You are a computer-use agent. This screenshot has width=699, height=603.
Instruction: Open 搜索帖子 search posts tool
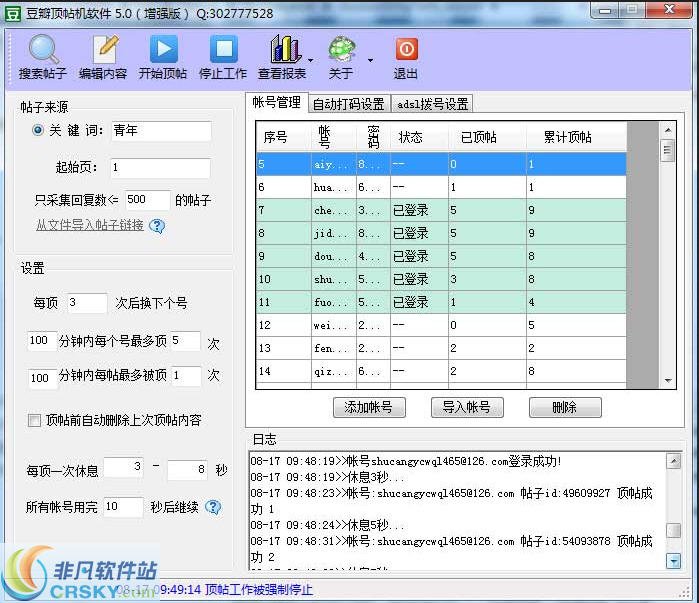coord(43,57)
